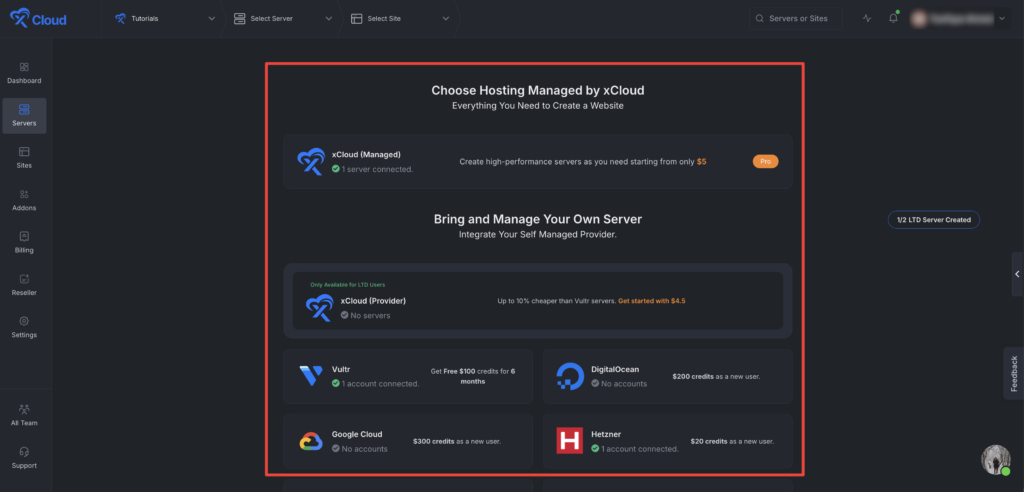
Task: Click the Servers or Sites search field
Action: click(795, 18)
